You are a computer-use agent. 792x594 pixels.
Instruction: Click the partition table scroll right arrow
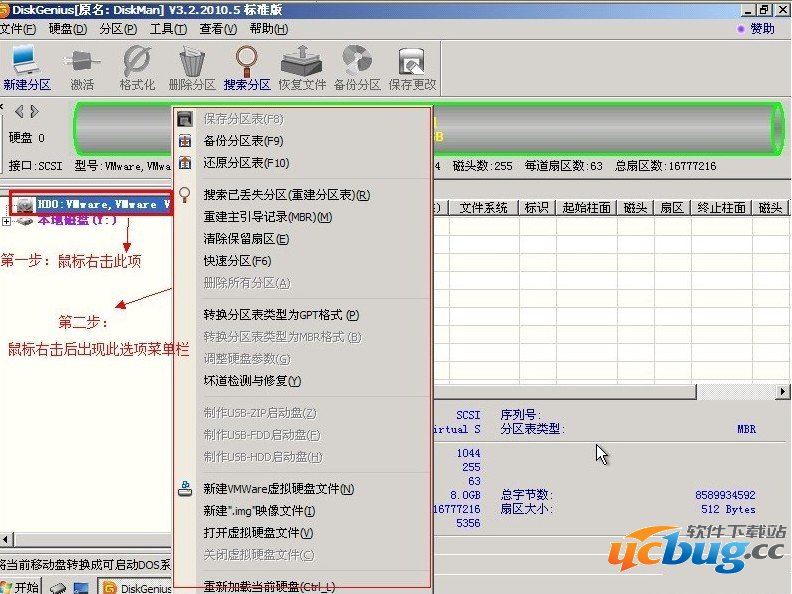click(782, 391)
